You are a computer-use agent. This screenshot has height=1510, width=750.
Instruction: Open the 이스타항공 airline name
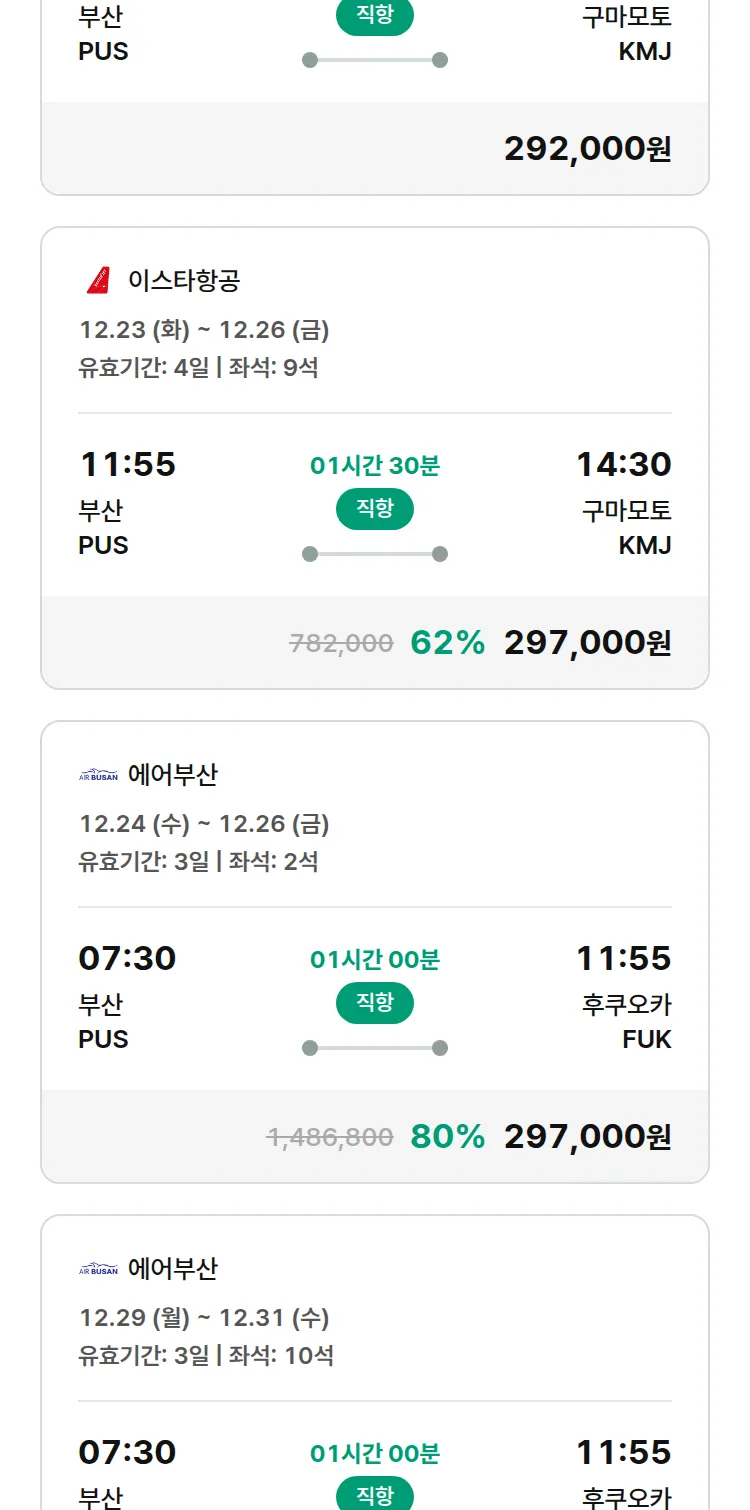click(x=184, y=281)
